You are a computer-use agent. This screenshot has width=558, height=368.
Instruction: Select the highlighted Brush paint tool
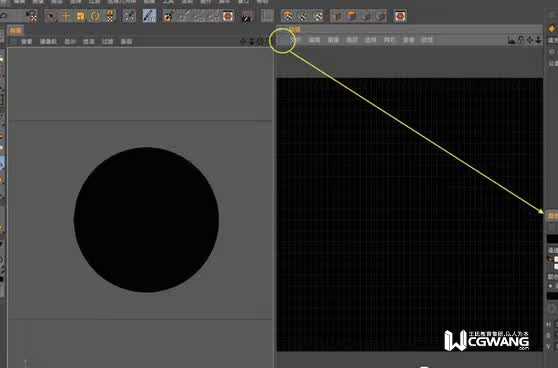pyautogui.click(x=149, y=16)
